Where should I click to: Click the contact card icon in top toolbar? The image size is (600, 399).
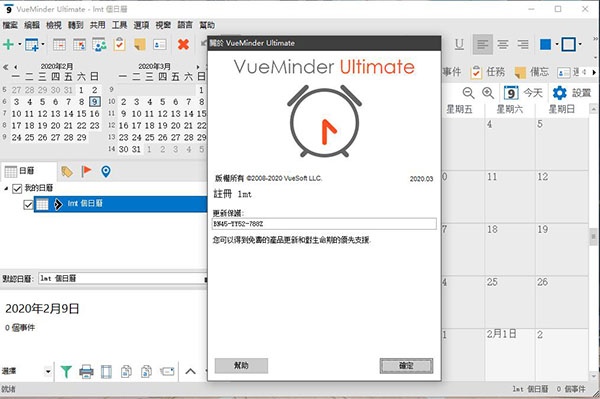point(160,45)
